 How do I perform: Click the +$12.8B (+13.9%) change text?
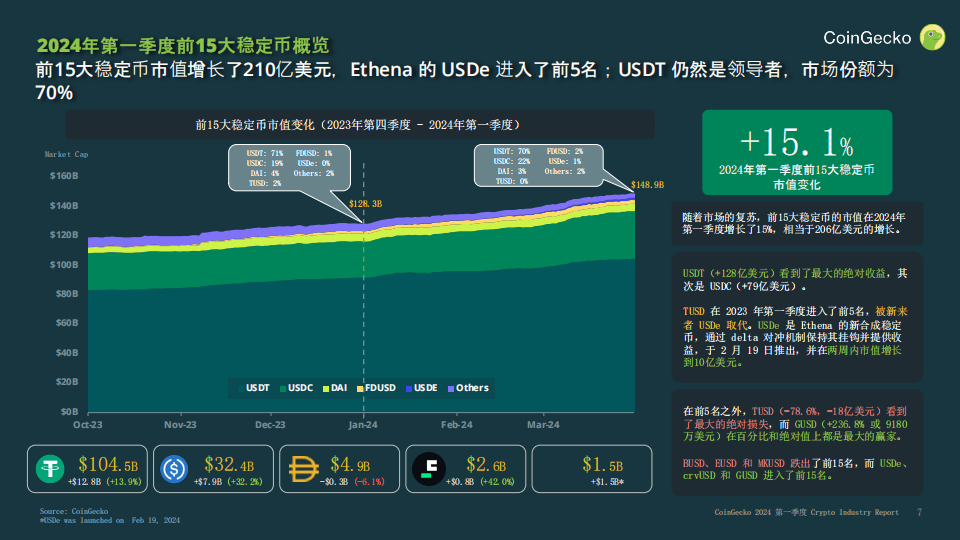pos(104,482)
